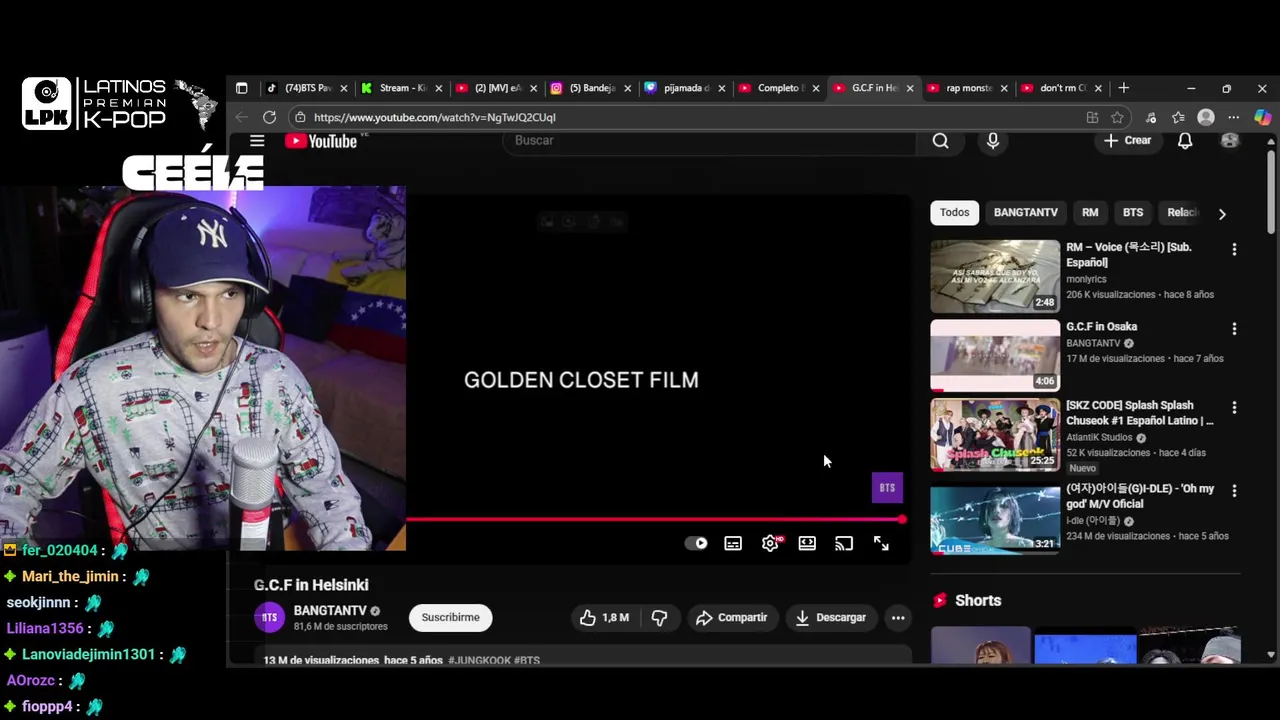
Task: Open browser profile icon
Action: 1206,117
